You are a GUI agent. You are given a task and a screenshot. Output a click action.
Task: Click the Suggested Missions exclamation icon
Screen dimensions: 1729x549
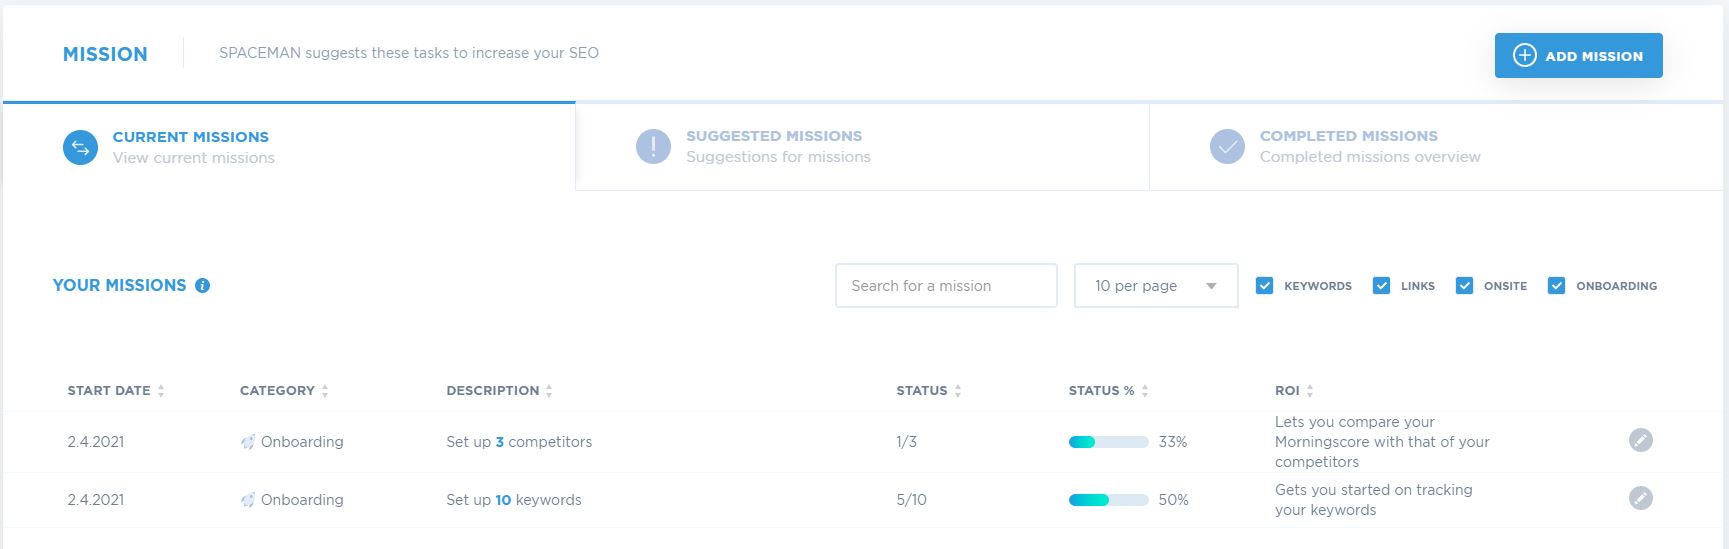653,147
